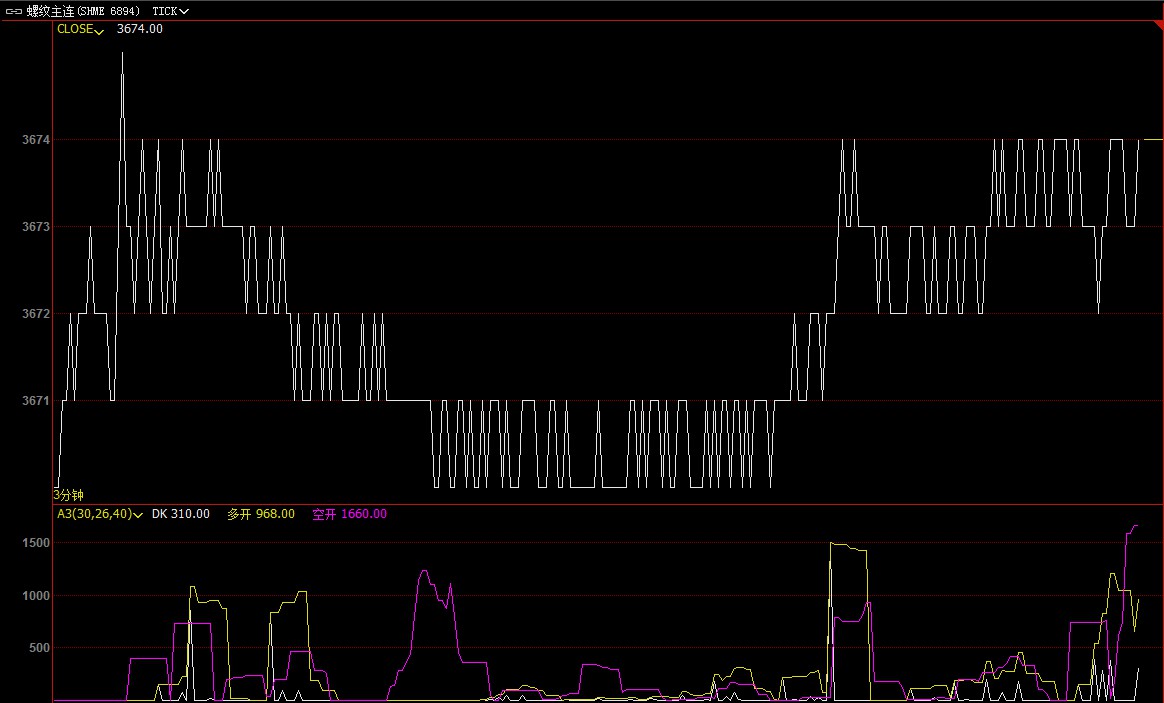Click the 1500 axis label in indicator panel
This screenshot has width=1164, height=703.
coord(35,543)
